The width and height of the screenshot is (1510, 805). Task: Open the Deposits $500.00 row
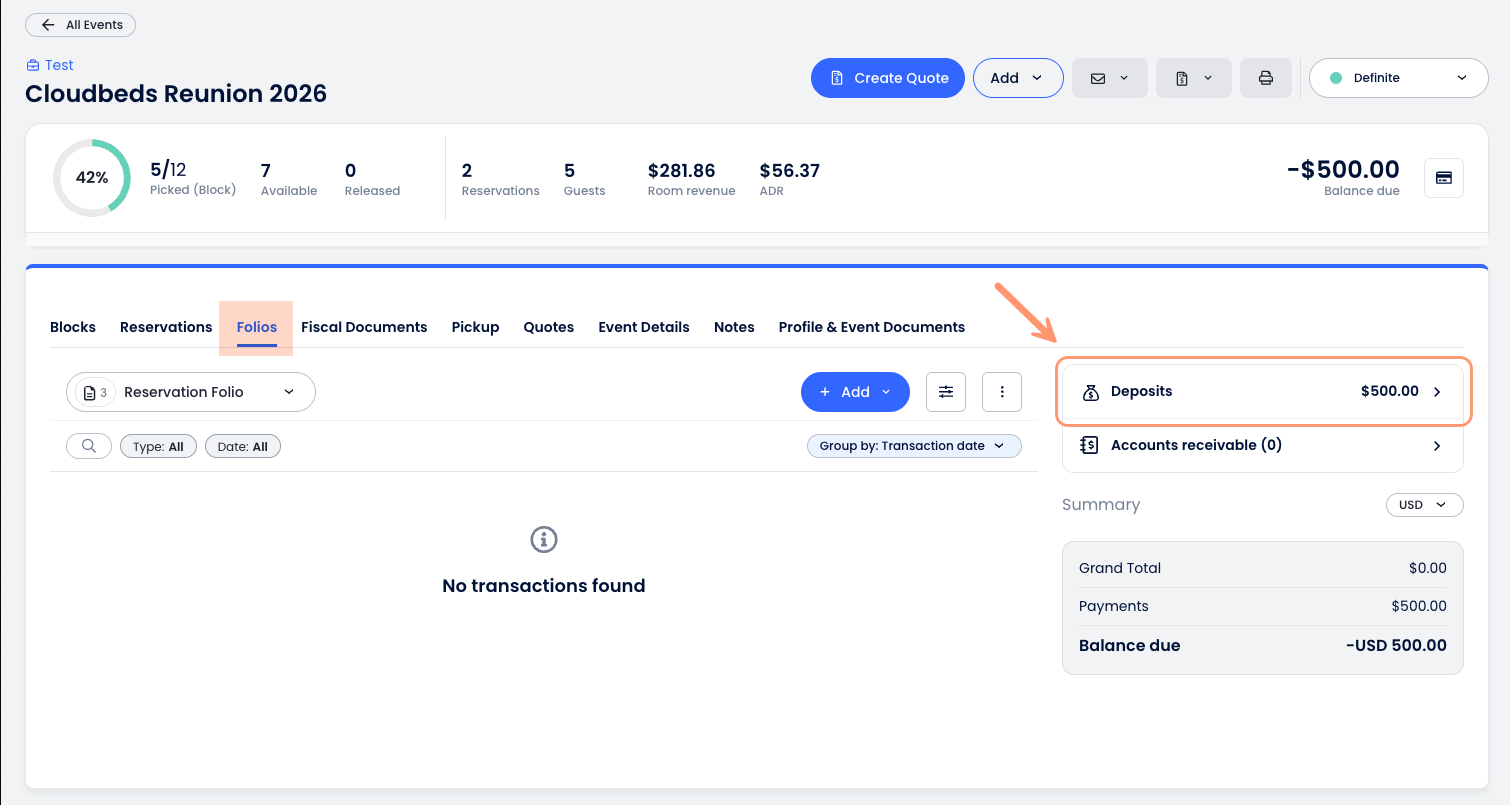point(1263,391)
